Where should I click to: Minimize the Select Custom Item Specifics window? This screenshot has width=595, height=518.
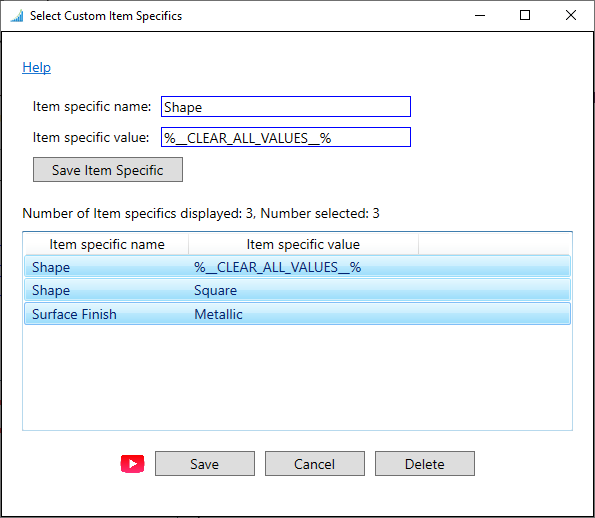point(480,16)
